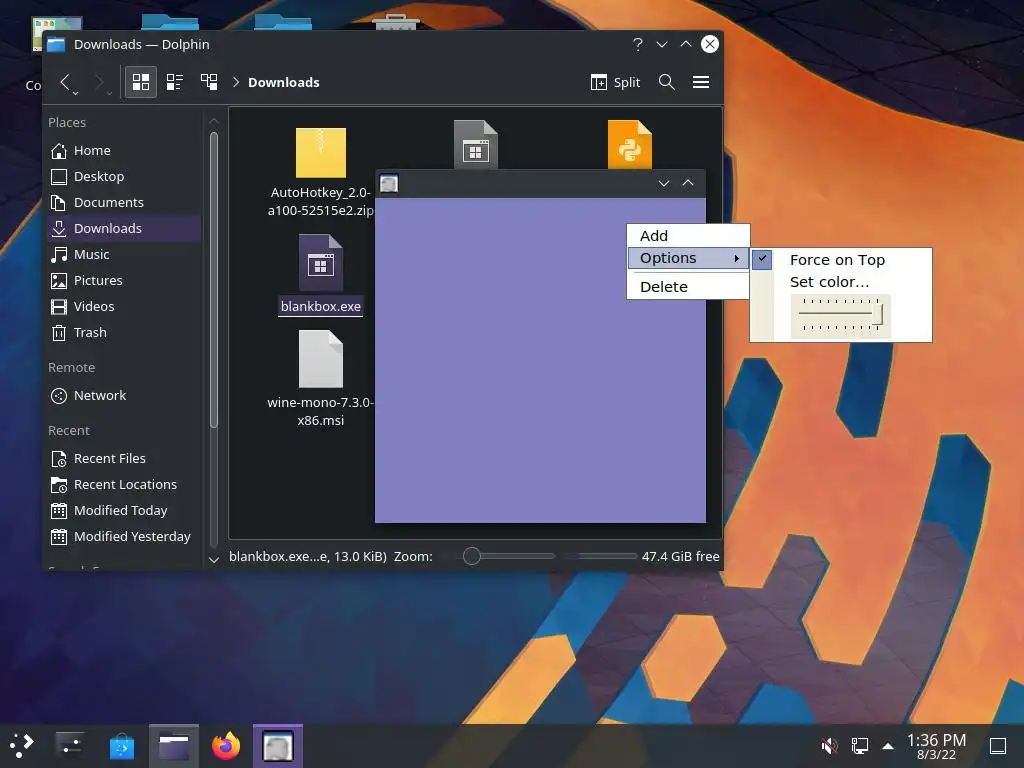The width and height of the screenshot is (1024, 768).
Task: Show files Modified Today
Action: [124, 510]
